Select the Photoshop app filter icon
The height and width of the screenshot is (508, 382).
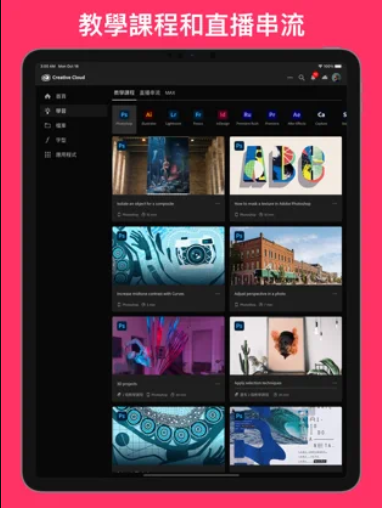tap(124, 118)
